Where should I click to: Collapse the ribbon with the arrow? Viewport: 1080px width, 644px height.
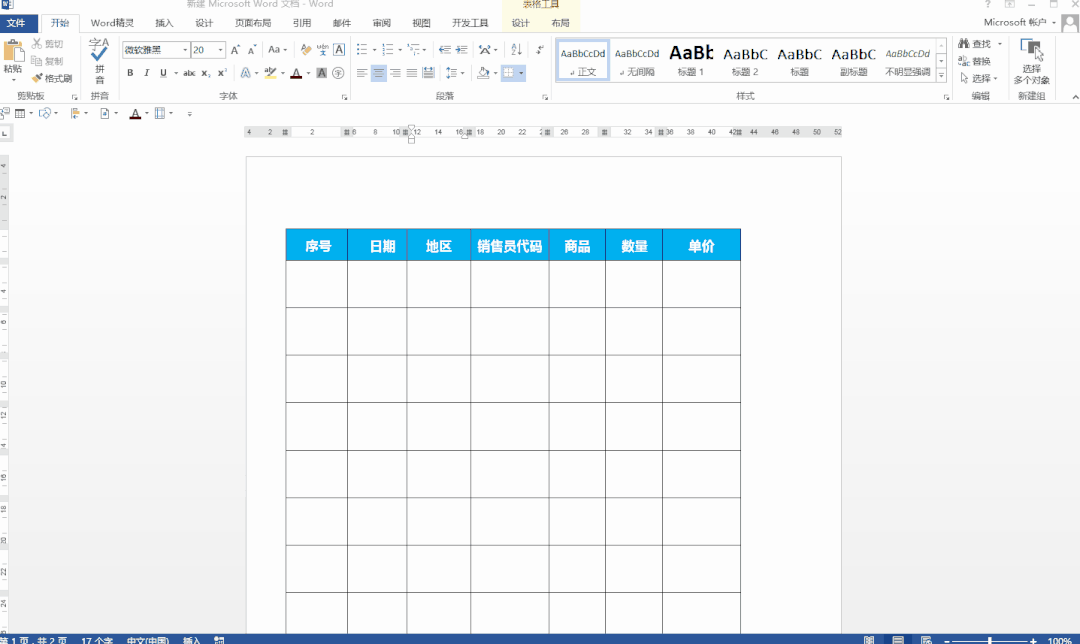[x=1075, y=97]
